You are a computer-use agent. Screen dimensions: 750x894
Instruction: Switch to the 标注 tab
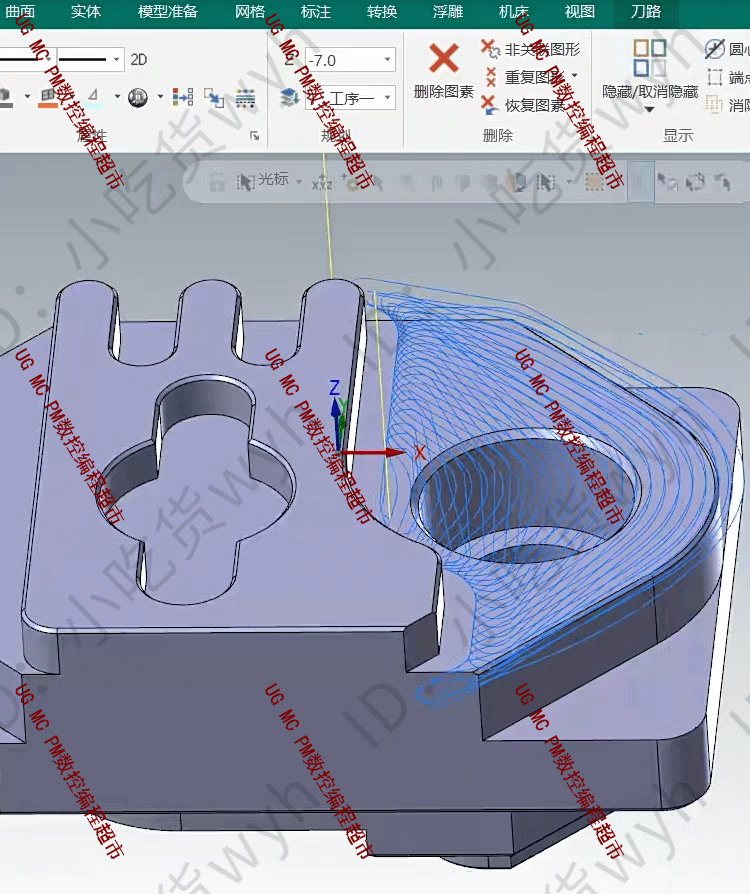[316, 11]
